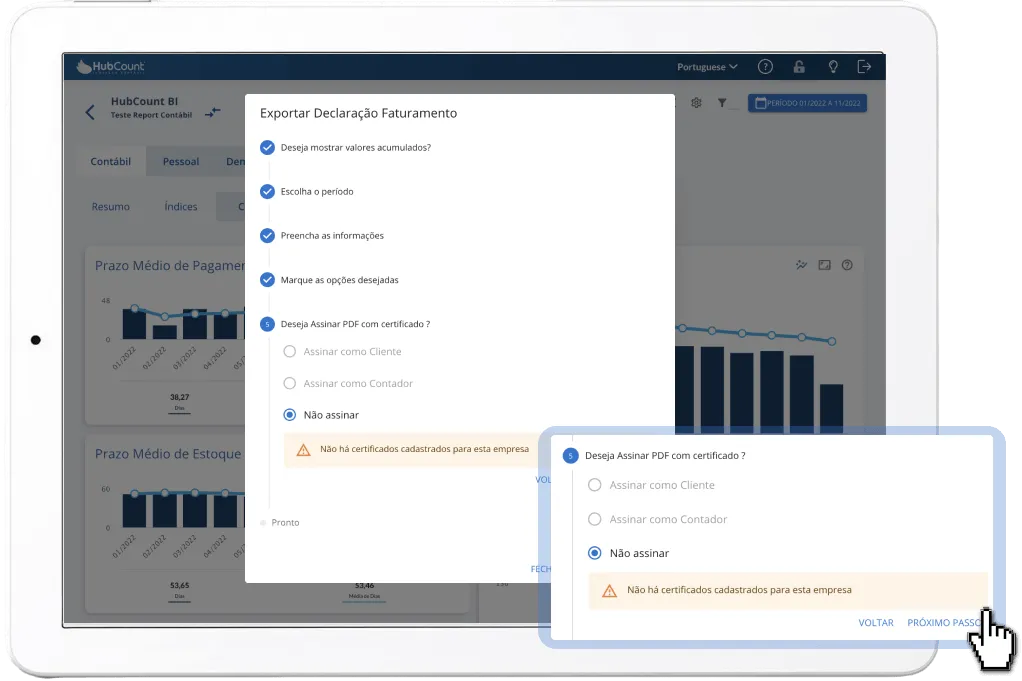Click the funnel filter icon
The width and height of the screenshot is (1022, 681).
tap(722, 103)
